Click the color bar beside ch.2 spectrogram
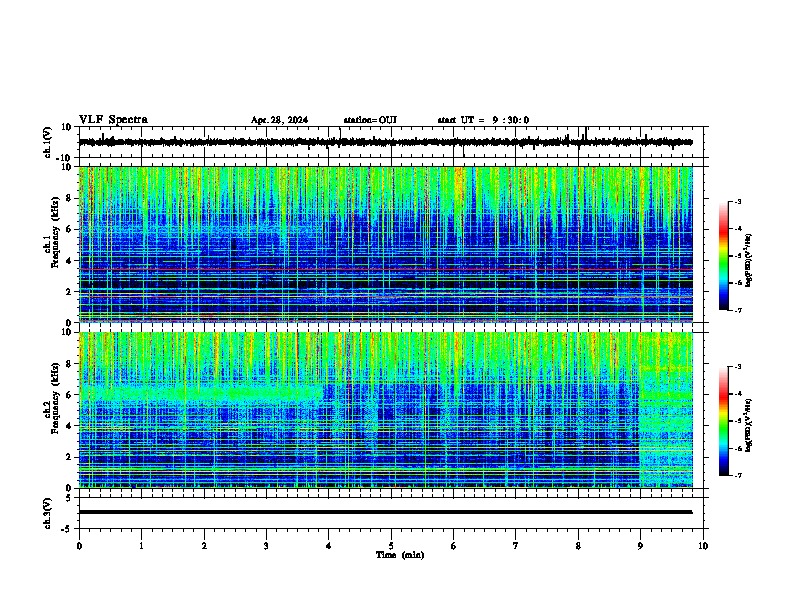The width and height of the screenshot is (792, 612). 724,421
